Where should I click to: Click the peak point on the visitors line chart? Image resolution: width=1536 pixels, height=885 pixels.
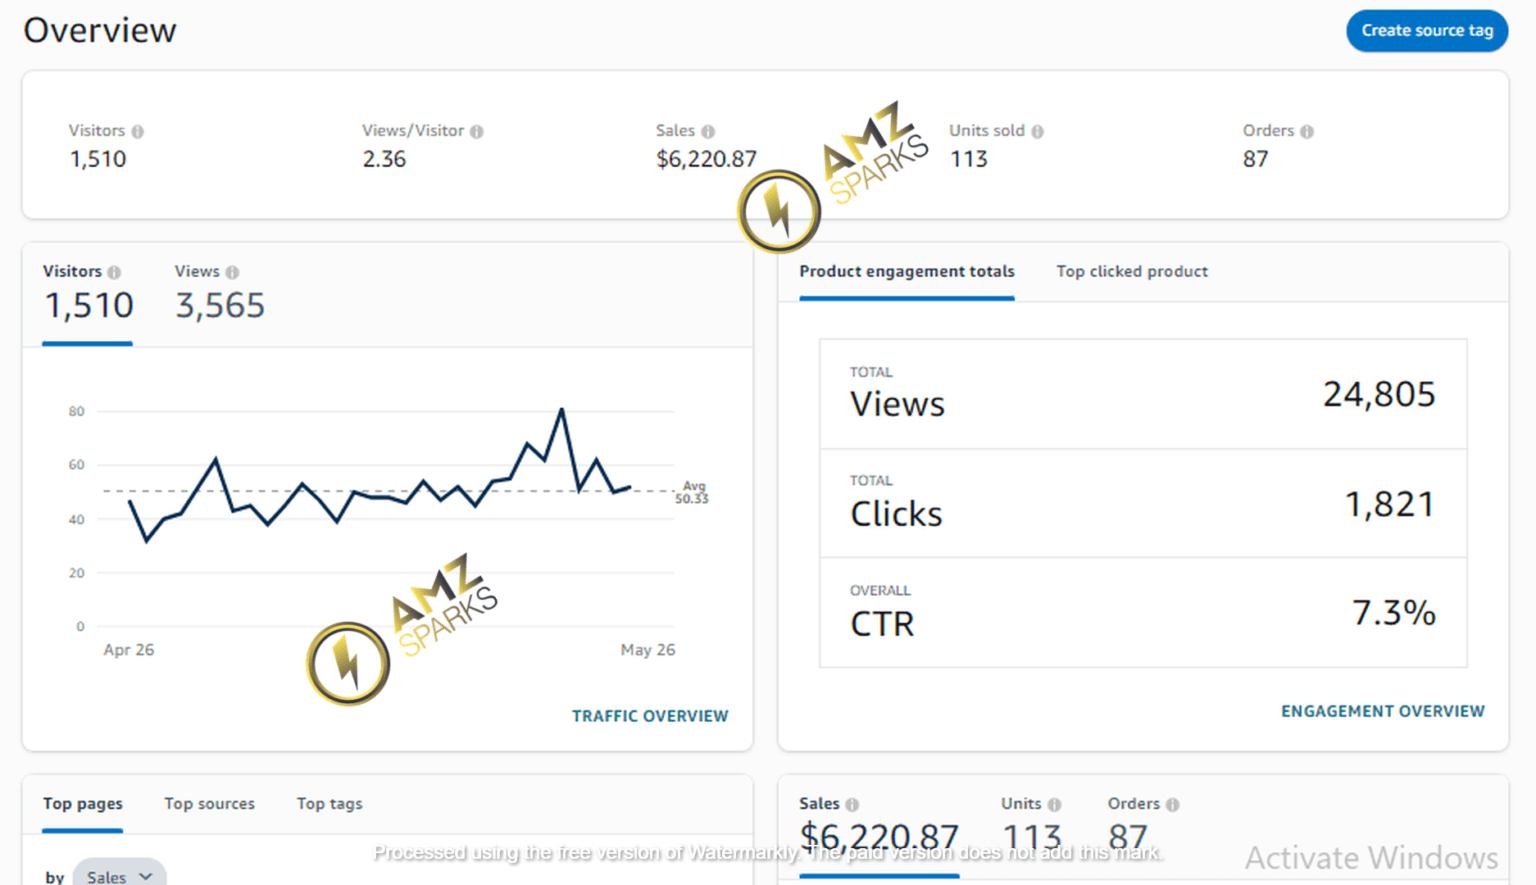pyautogui.click(x=562, y=409)
